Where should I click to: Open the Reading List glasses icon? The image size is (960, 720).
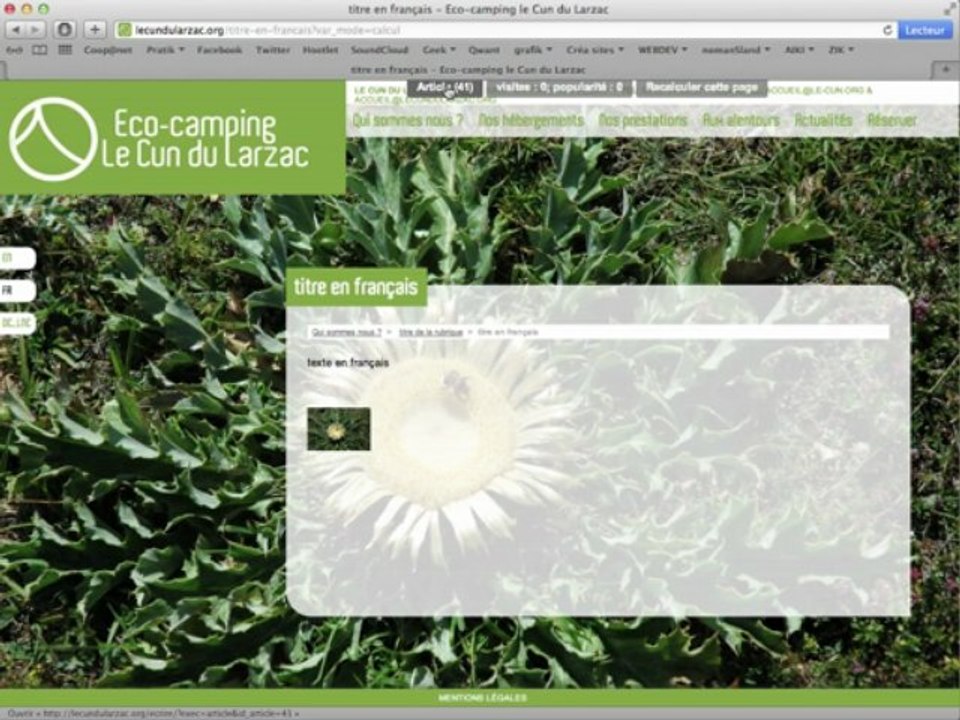(x=13, y=50)
